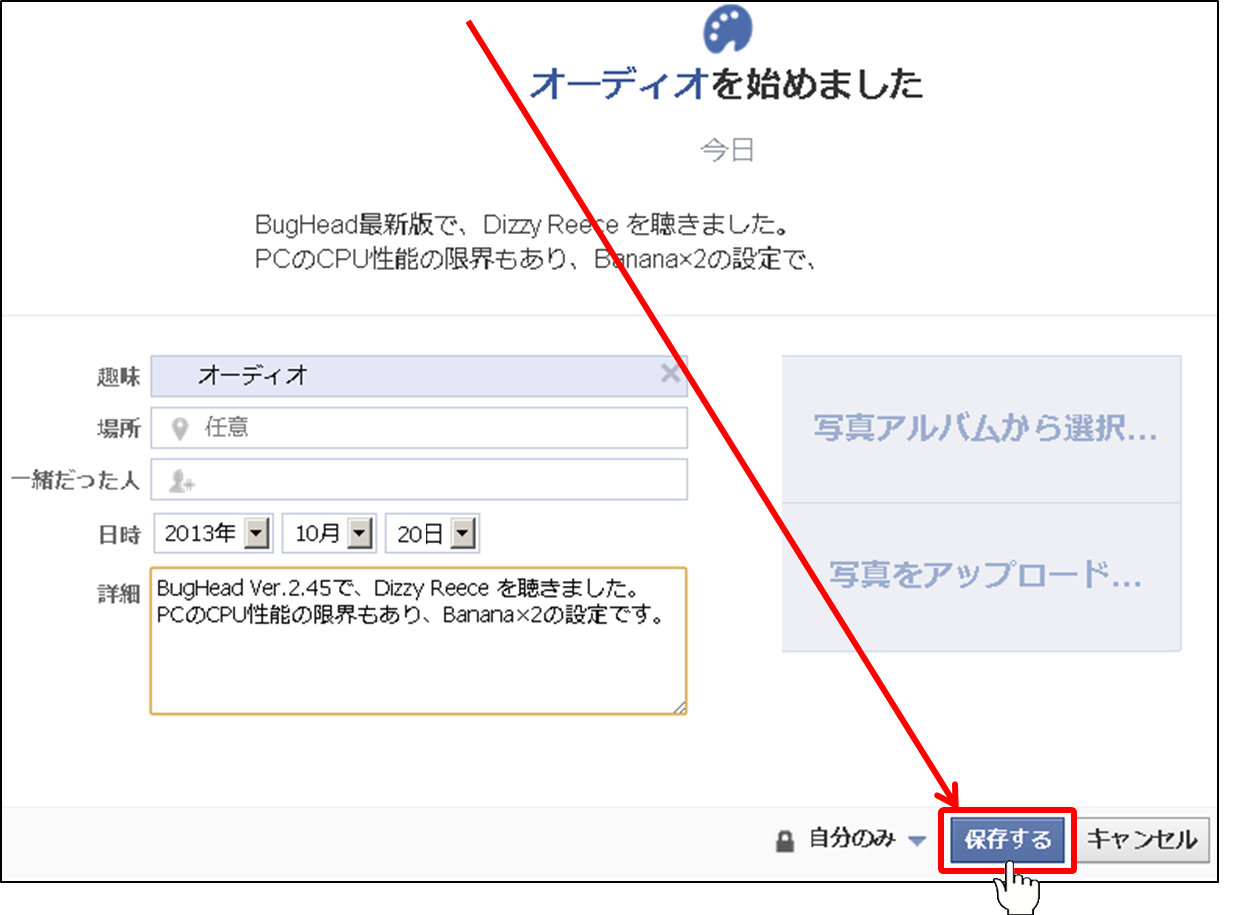This screenshot has width=1243, height=915.
Task: Click the 詳細 text area resize handle
Action: click(x=679, y=707)
